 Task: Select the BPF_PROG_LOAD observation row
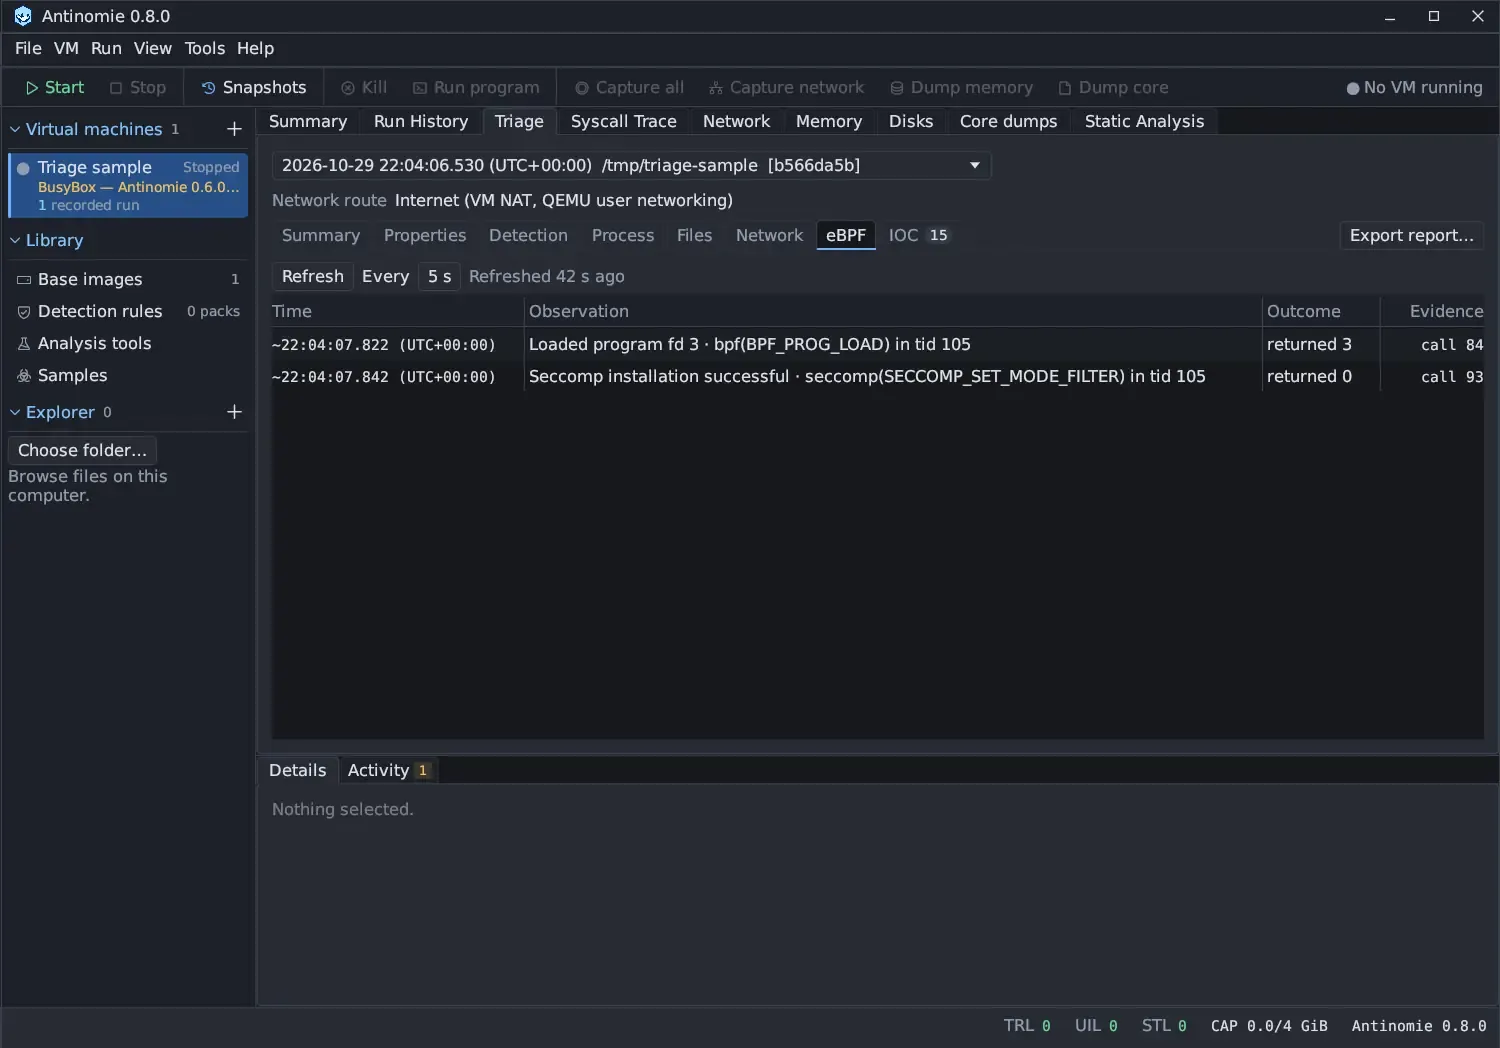point(877,344)
